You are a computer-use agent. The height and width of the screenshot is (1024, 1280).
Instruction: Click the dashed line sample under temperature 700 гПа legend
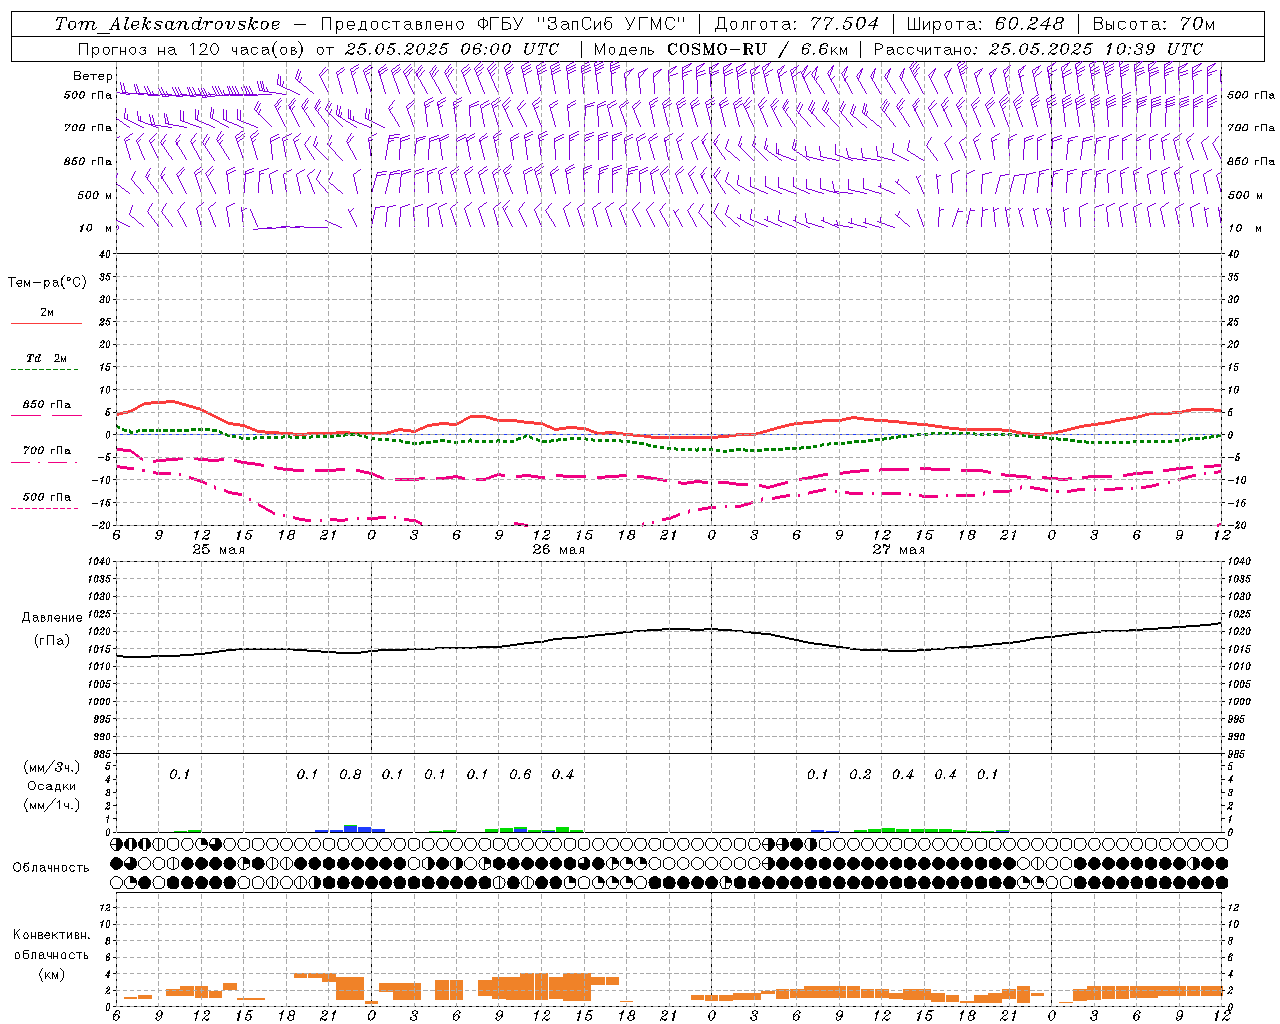pos(44,462)
